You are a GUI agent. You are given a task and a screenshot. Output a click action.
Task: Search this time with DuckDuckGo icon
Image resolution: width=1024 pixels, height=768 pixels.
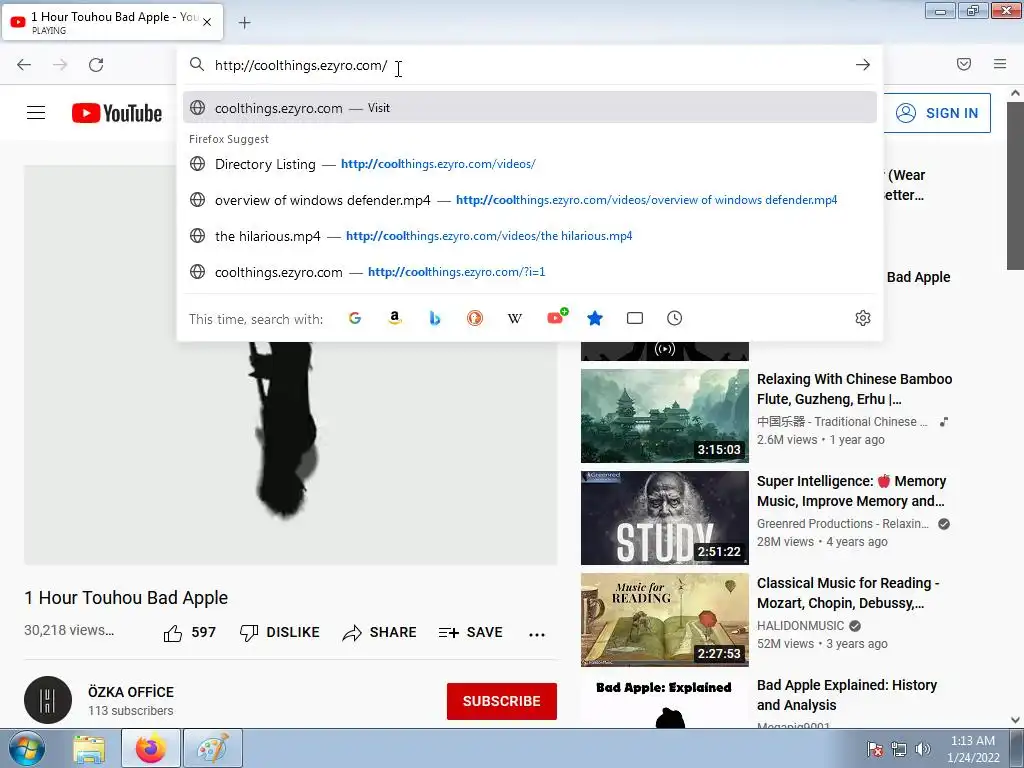point(475,318)
